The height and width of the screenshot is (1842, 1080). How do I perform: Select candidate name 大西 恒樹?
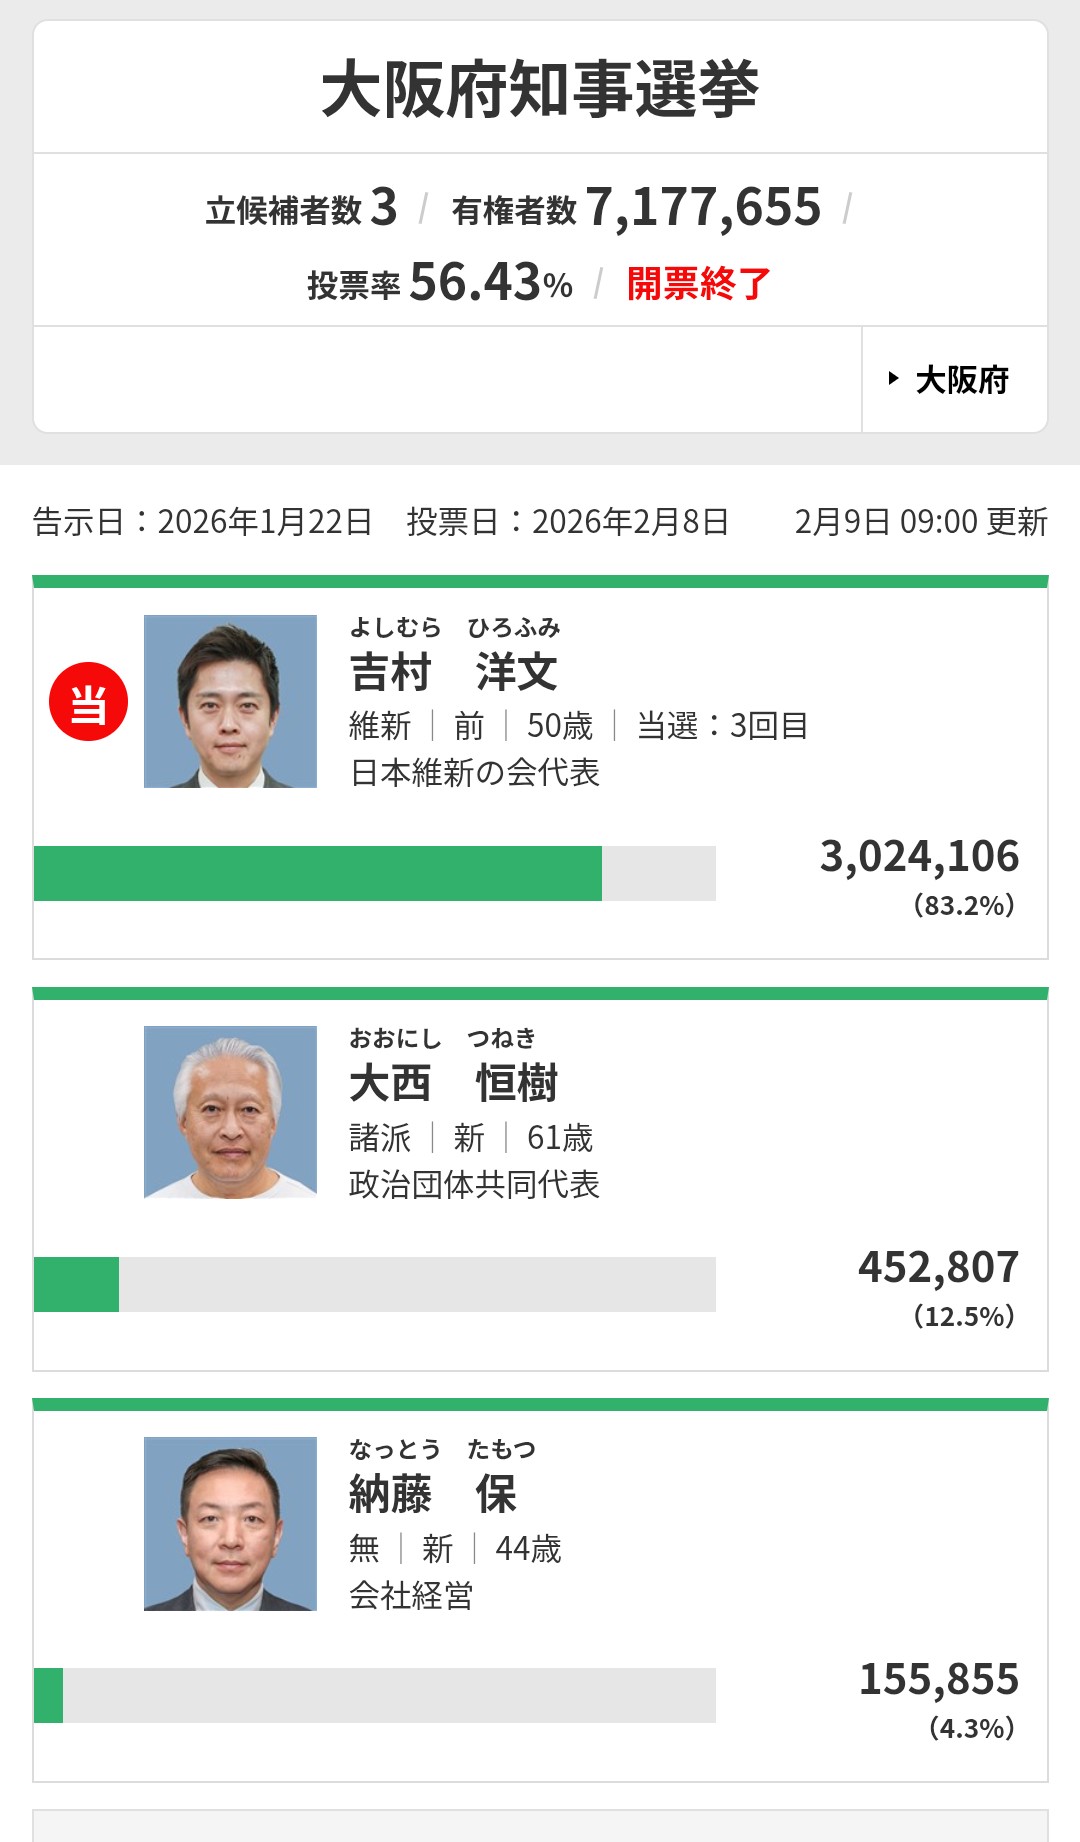click(453, 1083)
